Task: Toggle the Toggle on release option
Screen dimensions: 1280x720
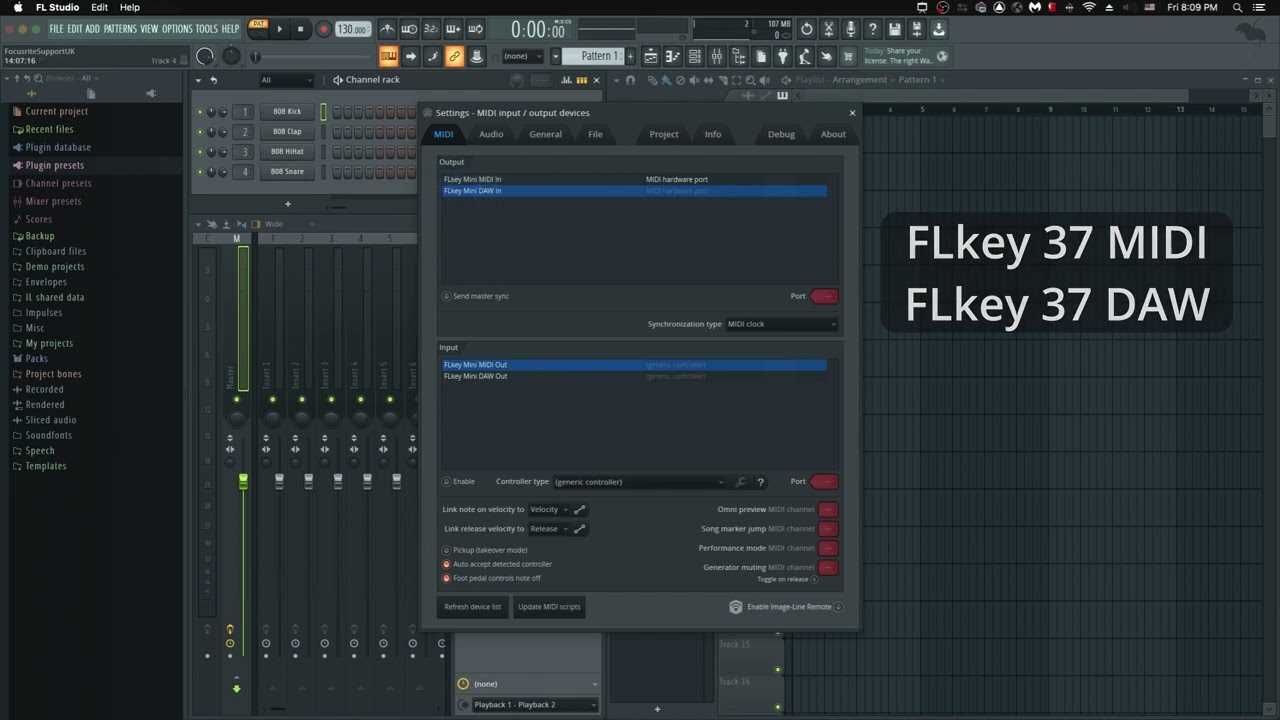Action: click(814, 579)
